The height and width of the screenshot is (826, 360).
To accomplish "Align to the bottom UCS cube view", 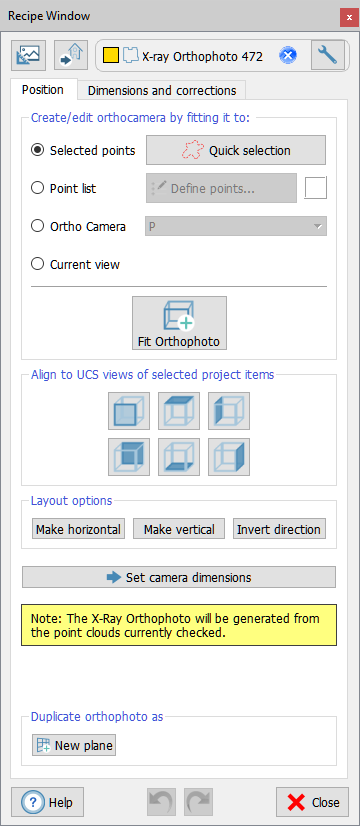I will [179, 457].
